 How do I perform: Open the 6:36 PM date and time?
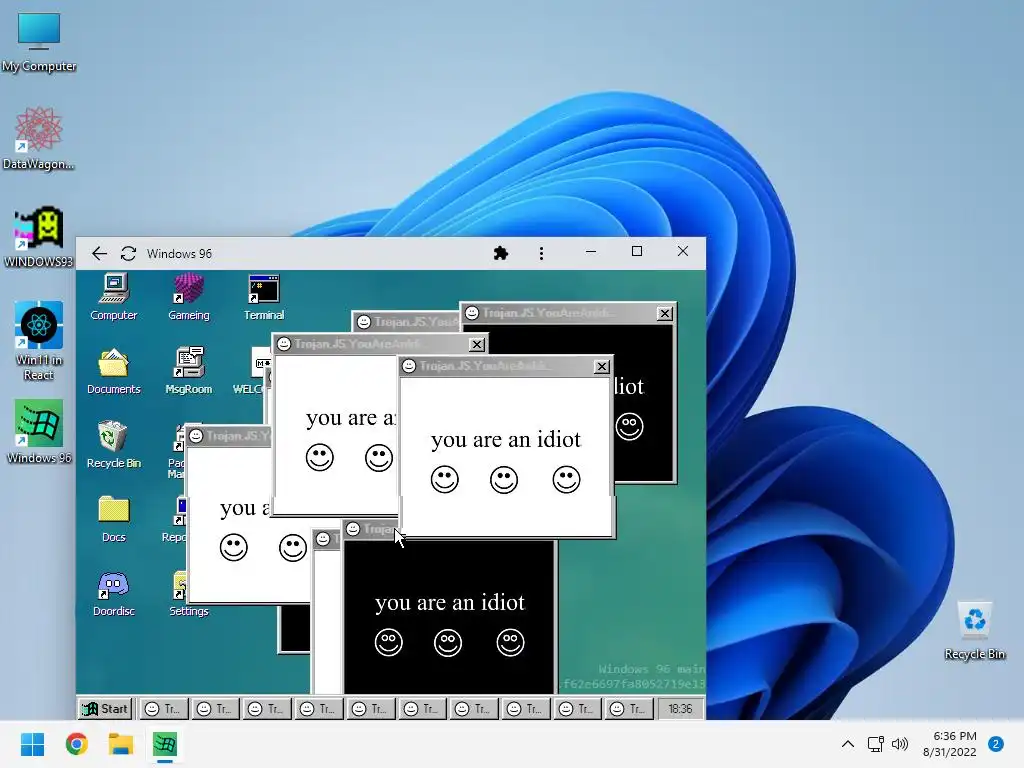(950, 744)
